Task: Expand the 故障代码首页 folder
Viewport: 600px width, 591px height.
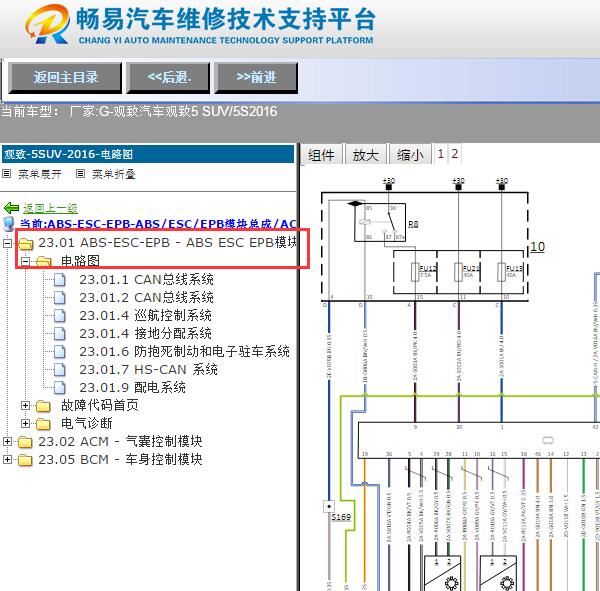Action: (x=26, y=405)
